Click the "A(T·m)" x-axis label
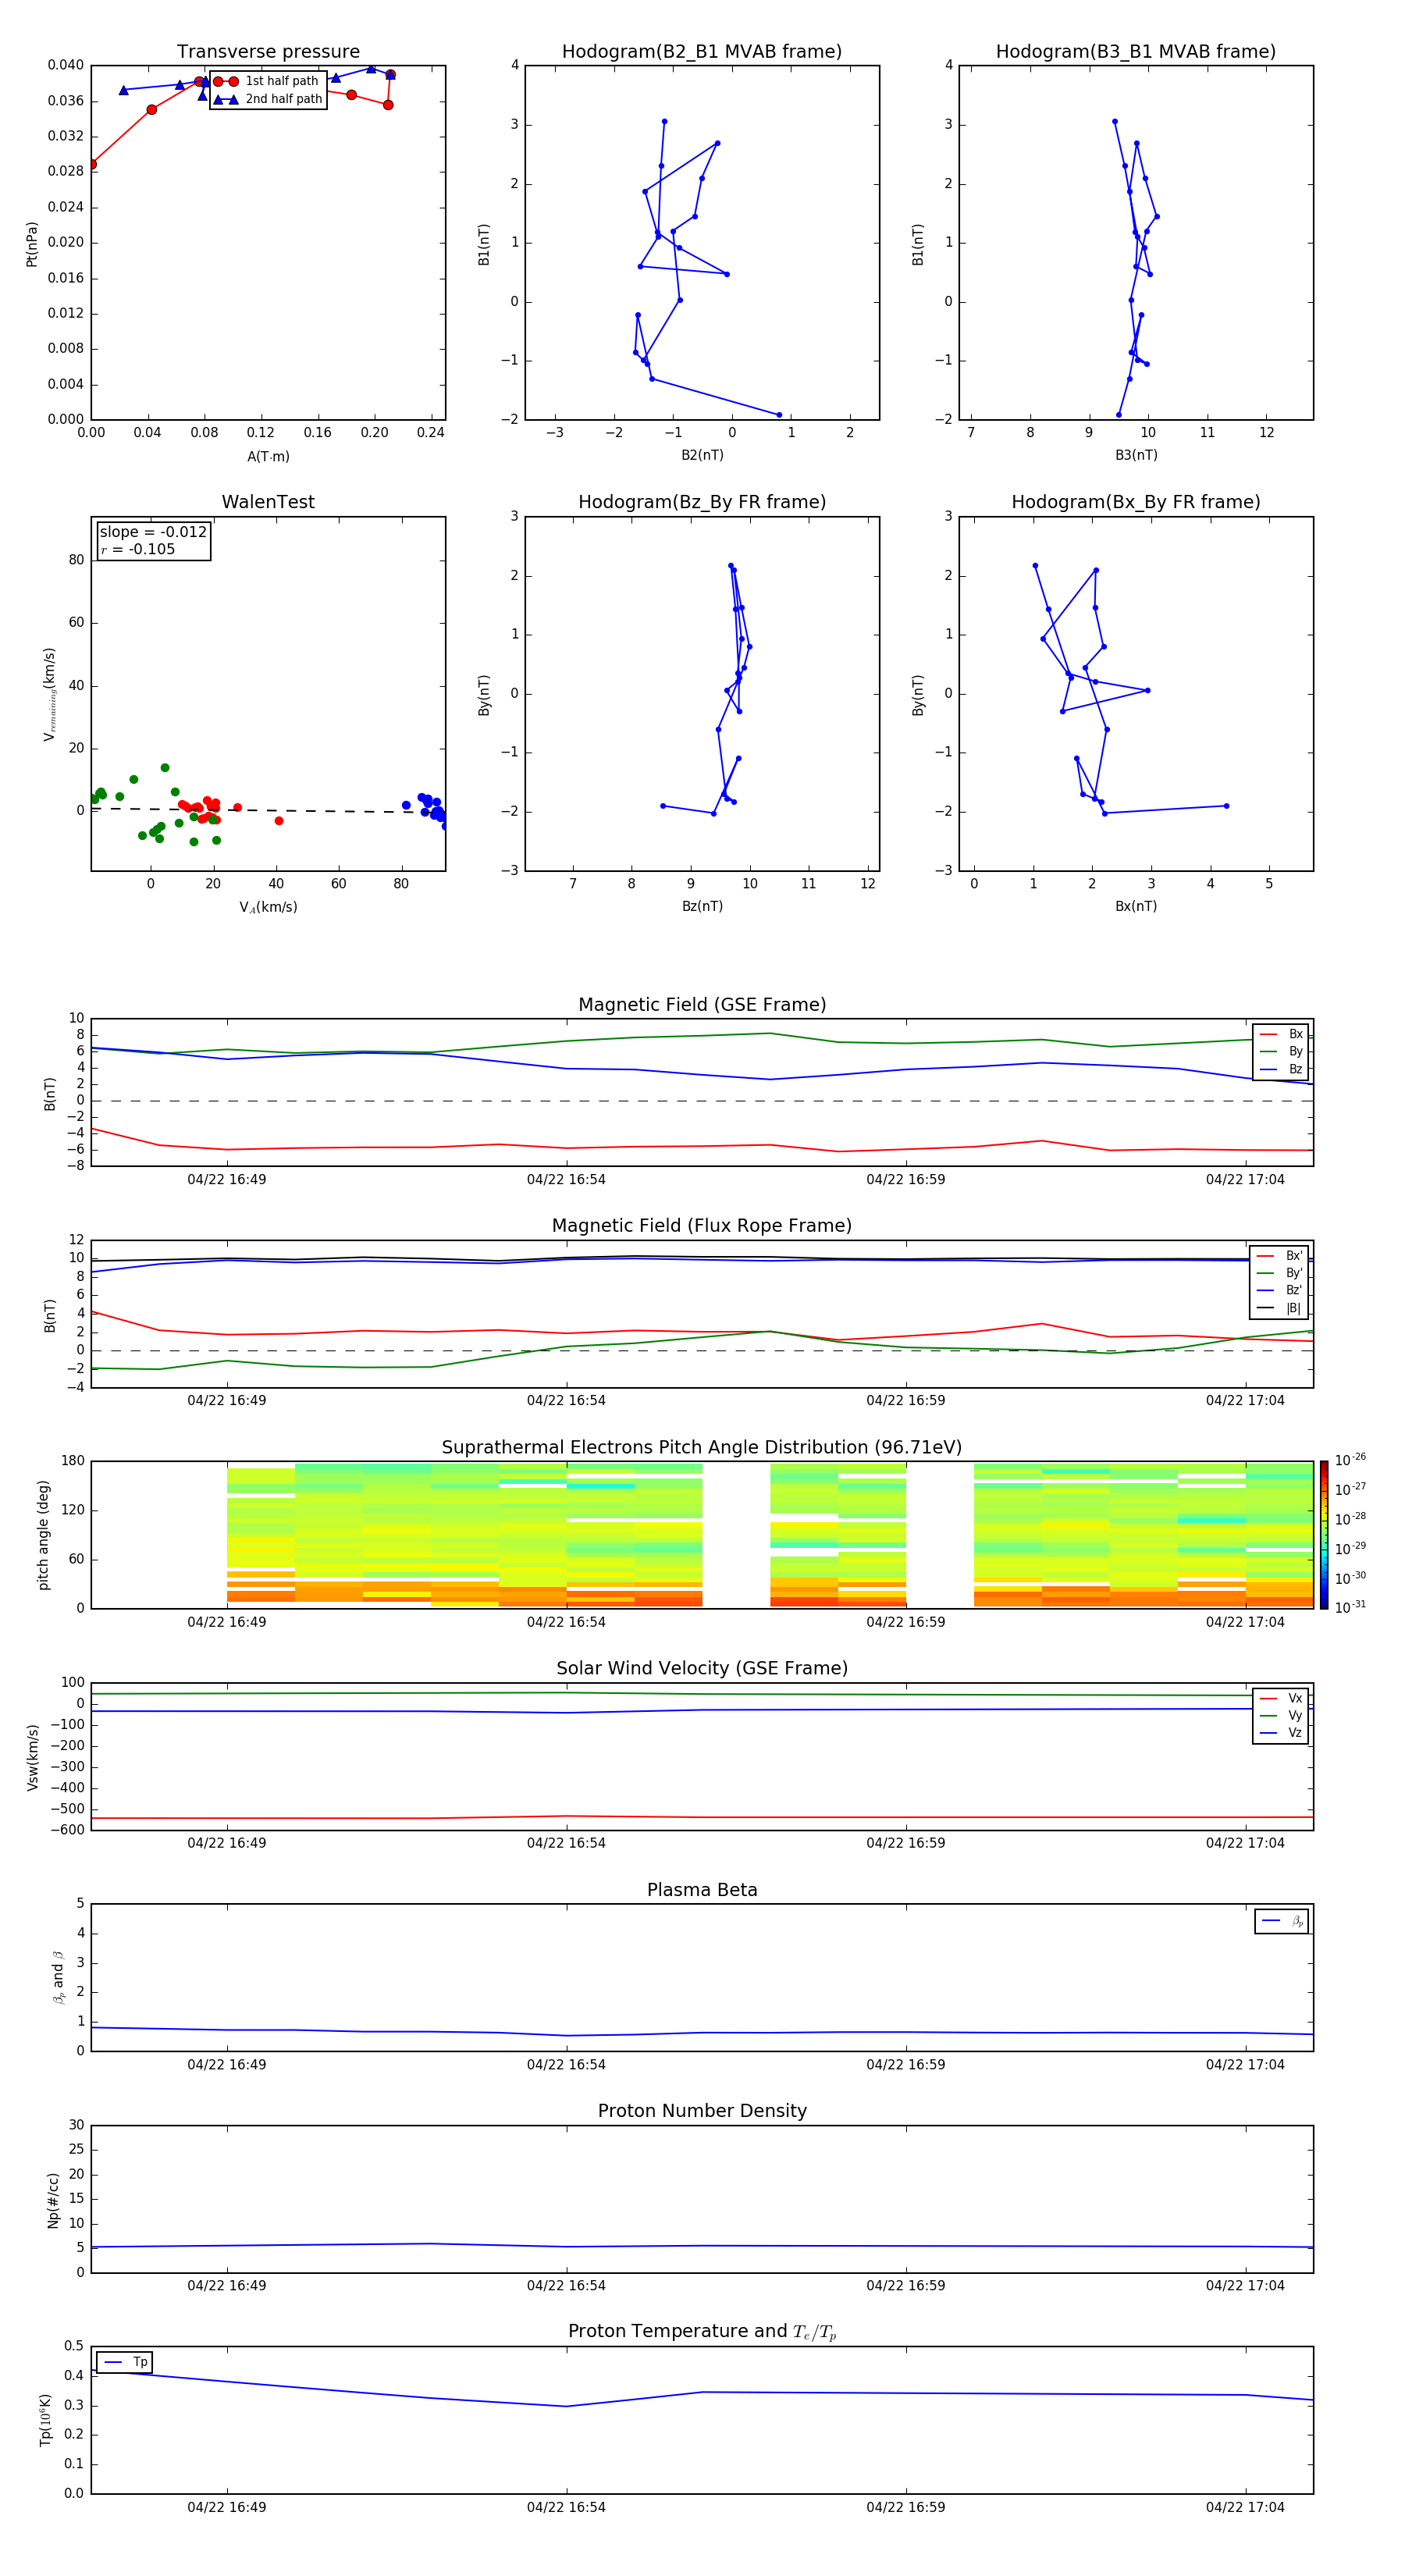Viewport: 1405px width, 2576px height. (x=268, y=457)
